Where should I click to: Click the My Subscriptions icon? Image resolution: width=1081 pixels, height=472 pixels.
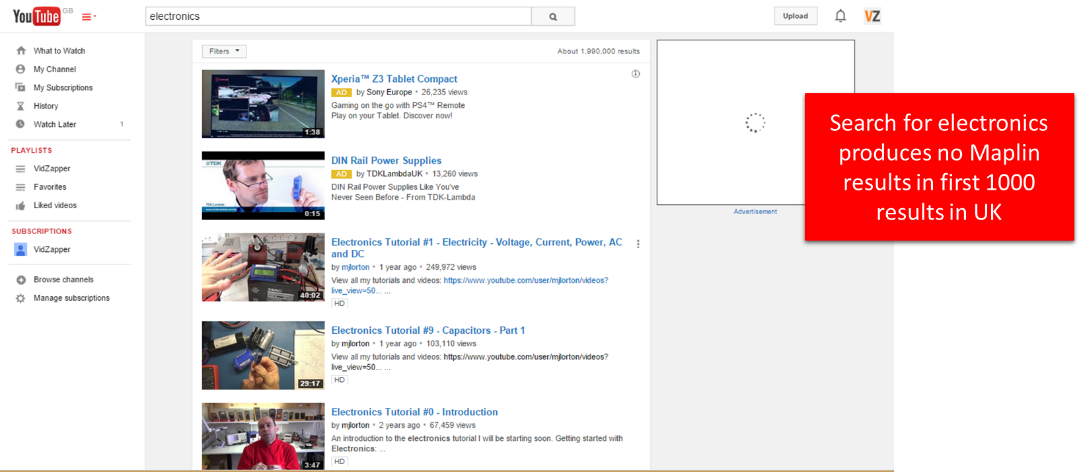pos(21,88)
